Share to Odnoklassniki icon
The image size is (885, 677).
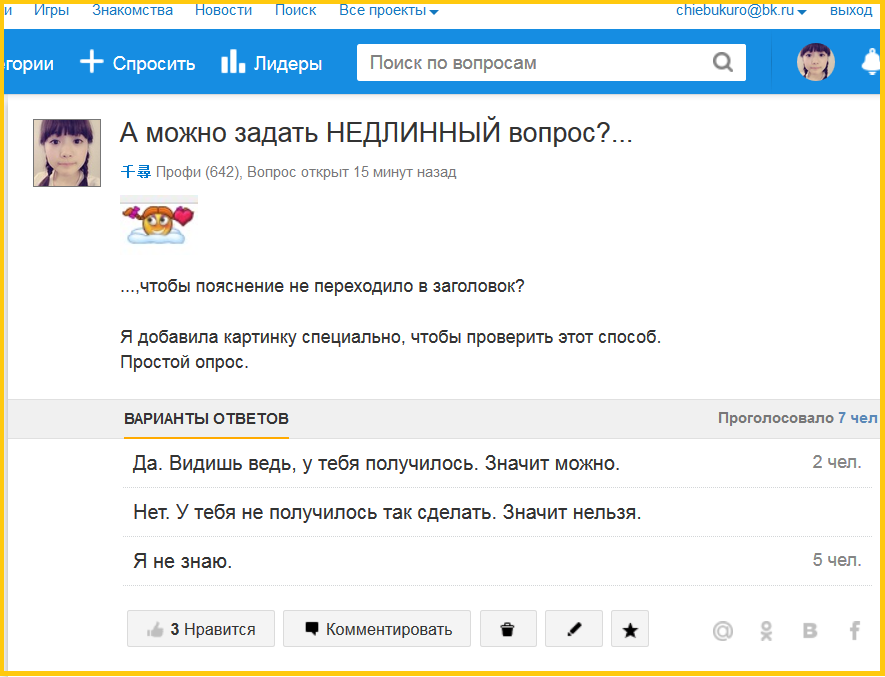click(766, 630)
